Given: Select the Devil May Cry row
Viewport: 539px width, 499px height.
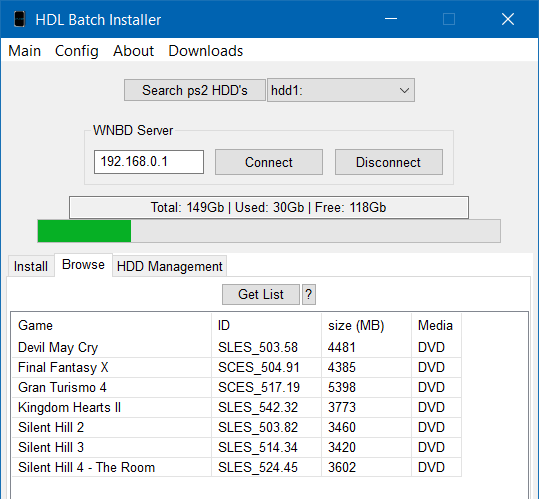Looking at the screenshot, I should [236, 347].
